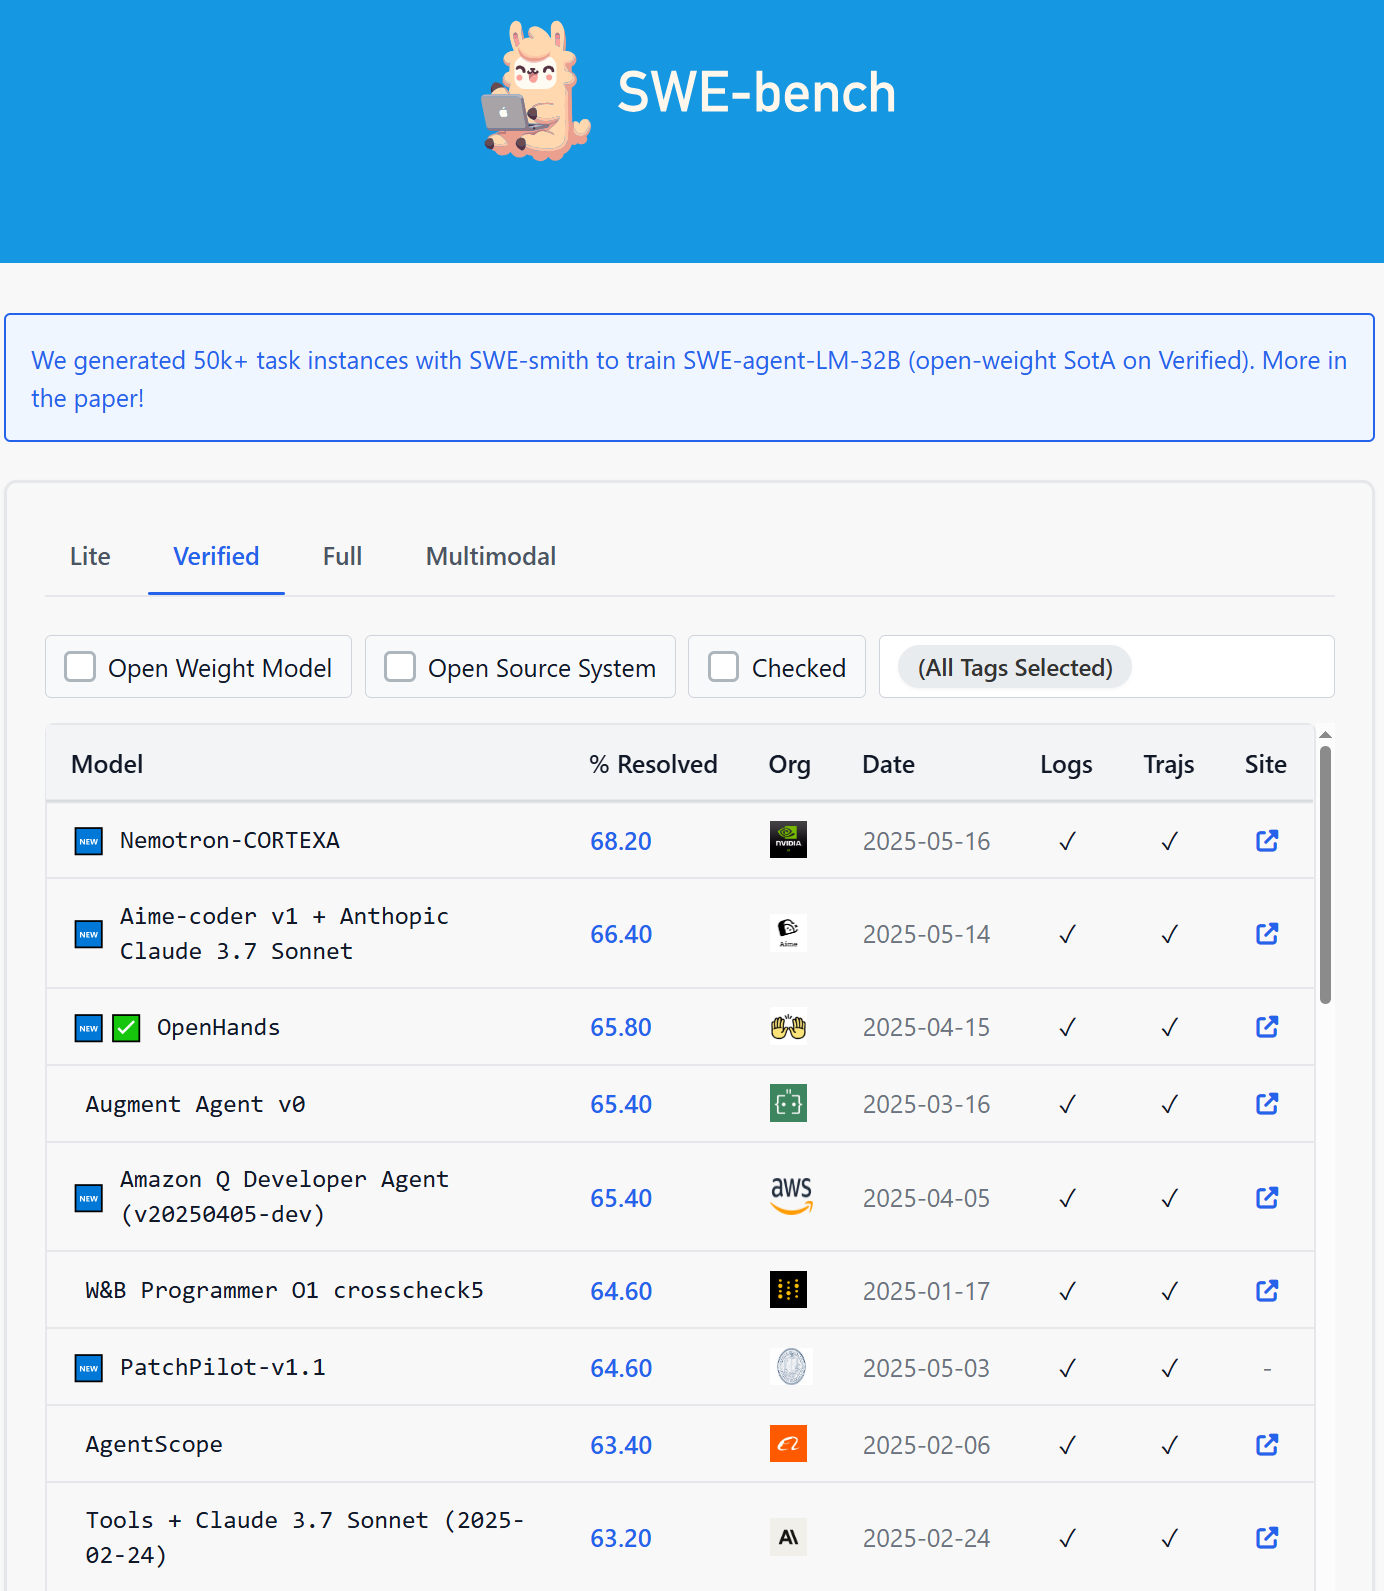The image size is (1384, 1591).
Task: Click the NVIDIA org logo
Action: click(788, 840)
